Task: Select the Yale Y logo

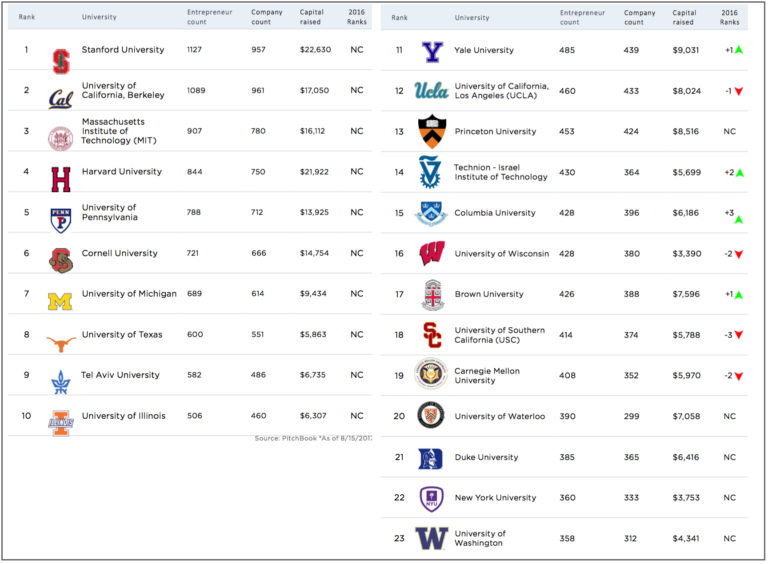Action: click(432, 52)
